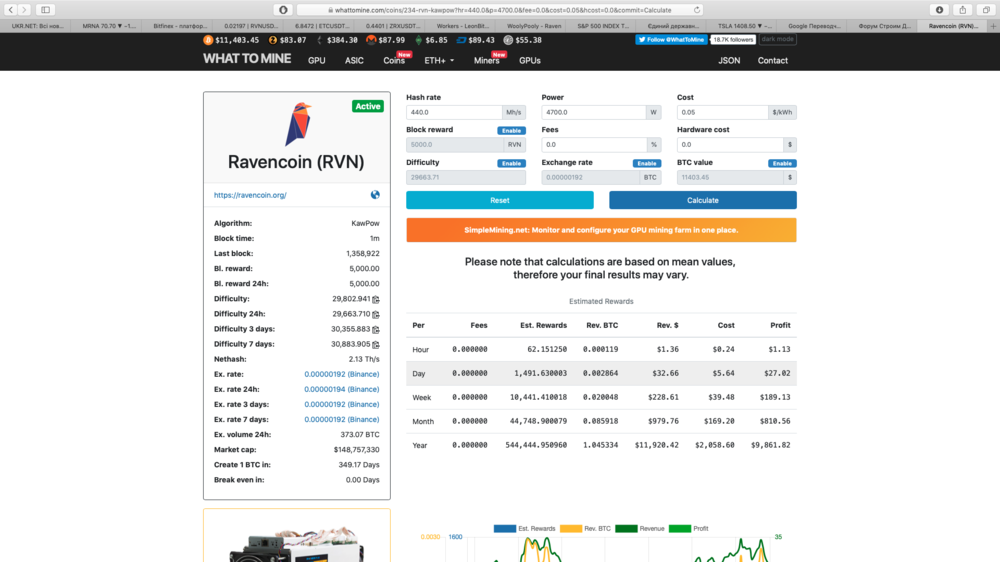Focus the Cost $/kWh input field
Viewport: 1000px width, 562px height.
coord(722,112)
